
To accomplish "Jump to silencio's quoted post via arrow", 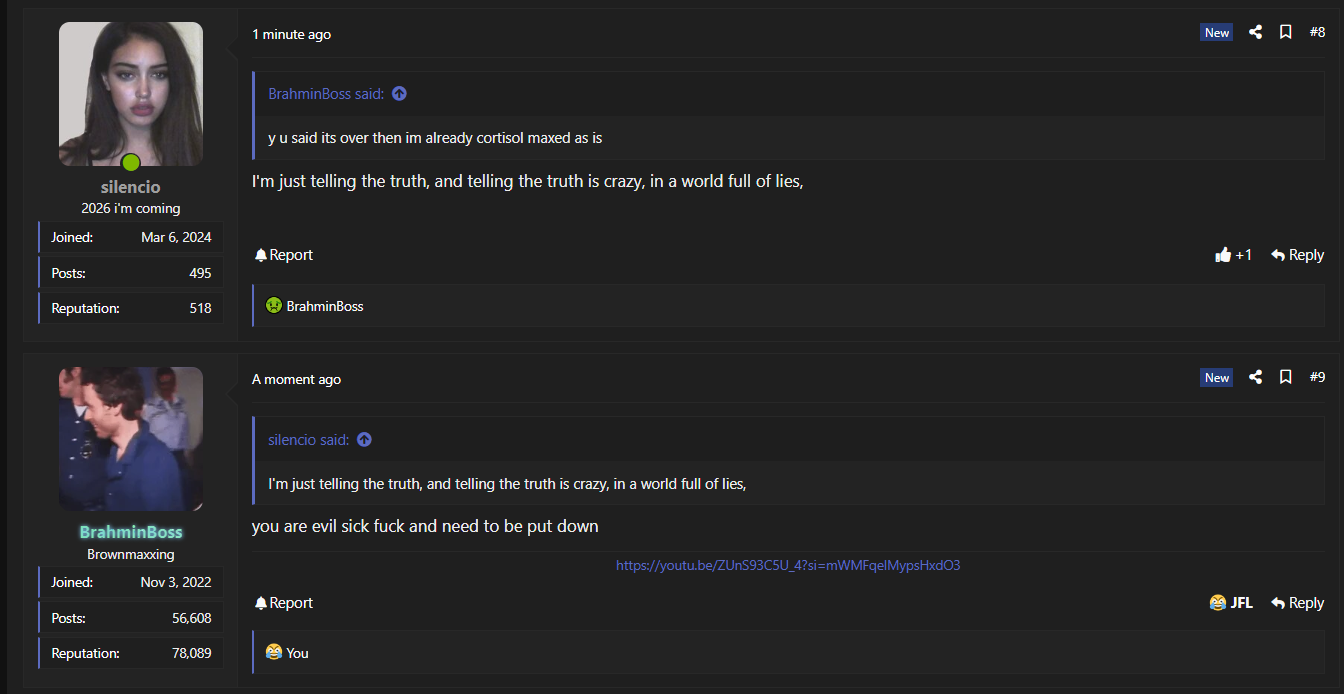I will (x=364, y=440).
